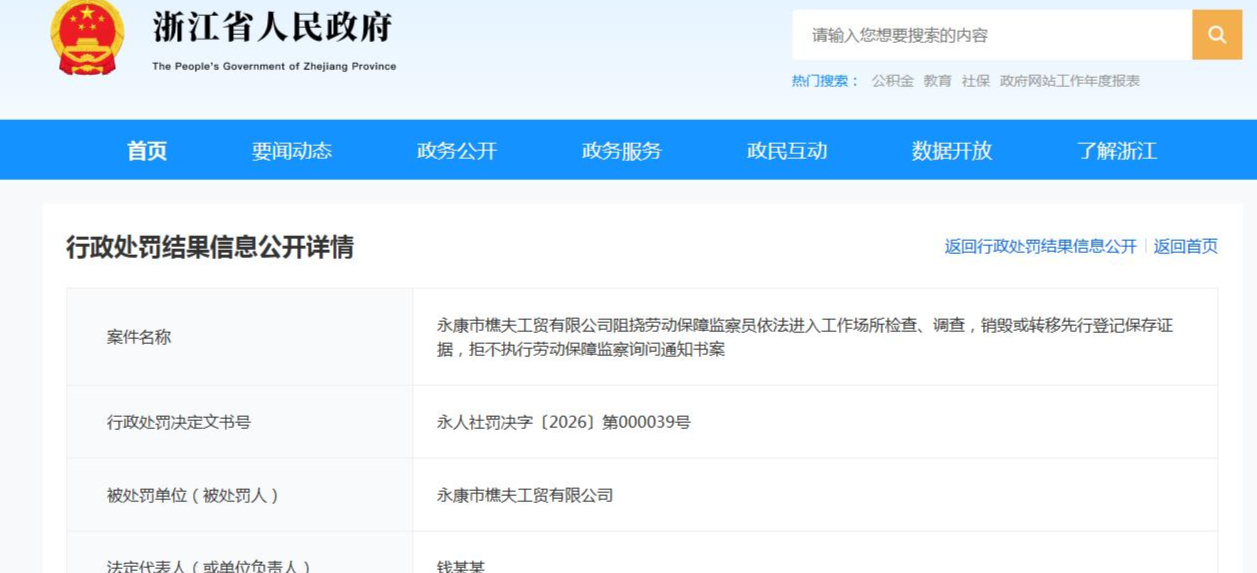Select the case name text starting 永康市樵夫工贸有限公司阻挠
This screenshot has width=1257, height=573.
[x=805, y=337]
